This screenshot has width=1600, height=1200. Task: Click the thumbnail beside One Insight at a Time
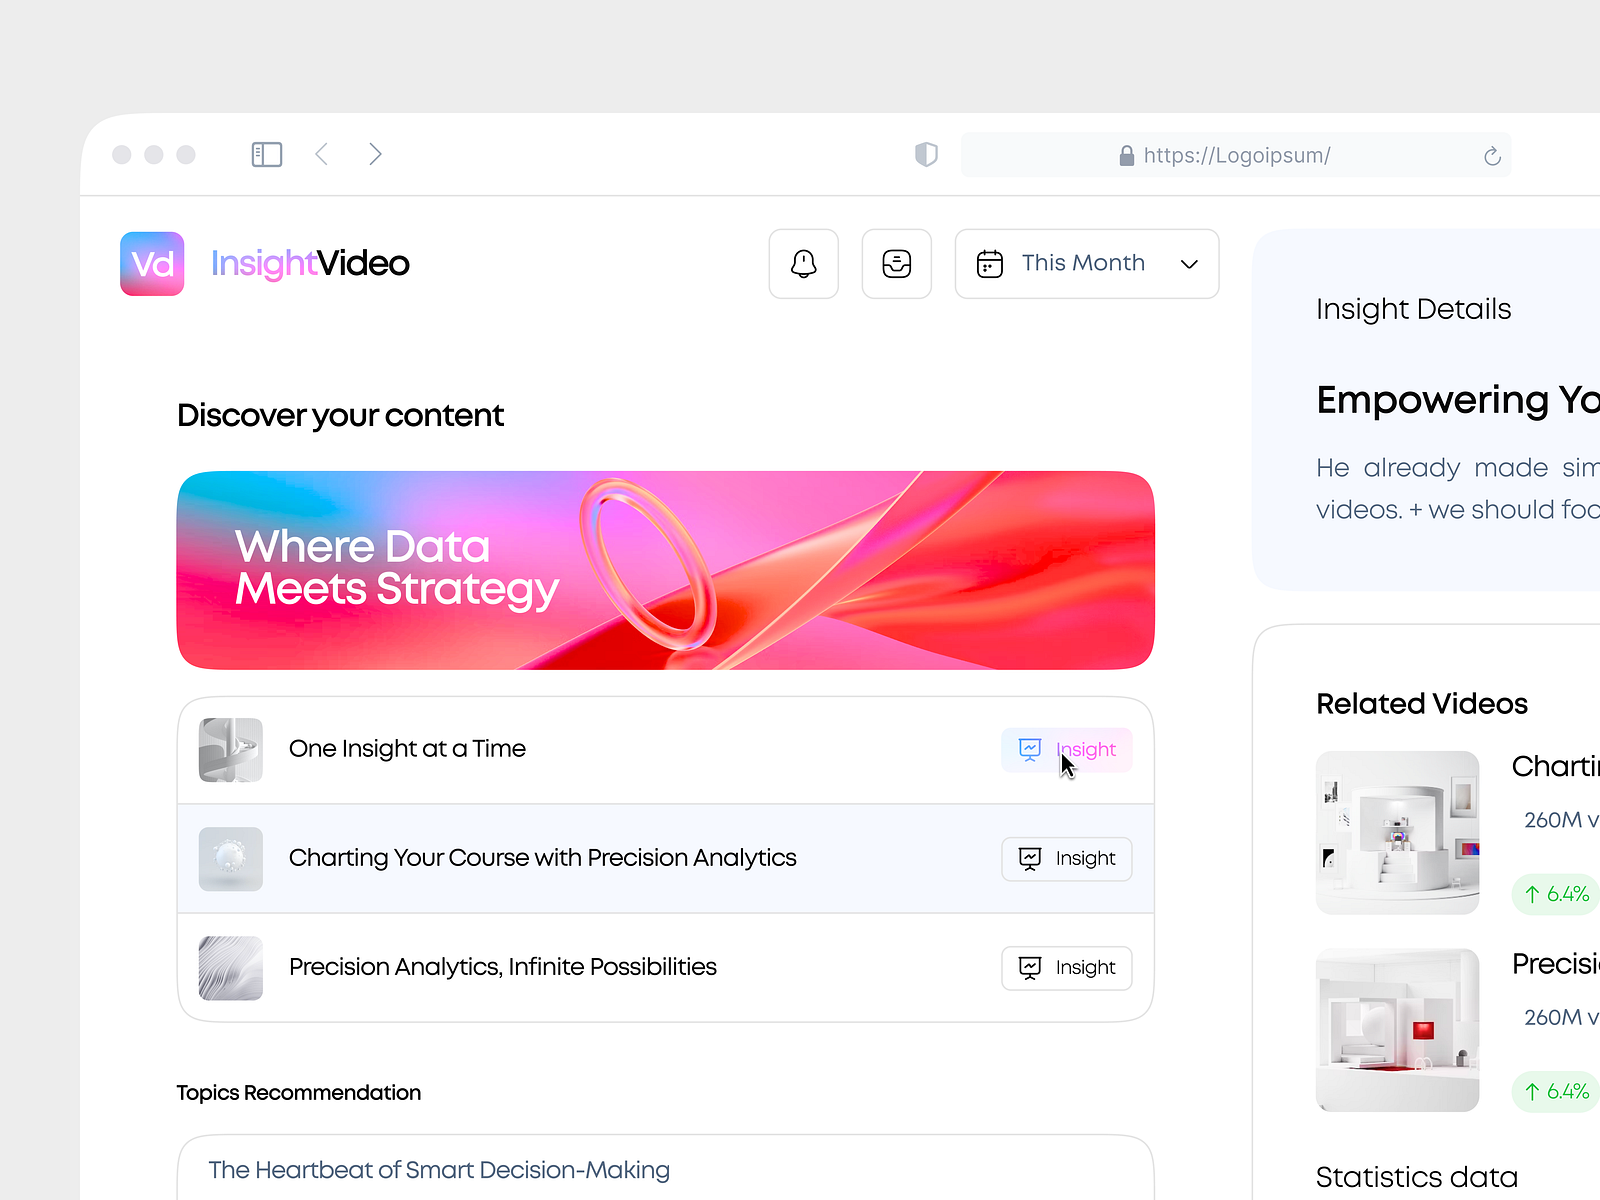230,749
